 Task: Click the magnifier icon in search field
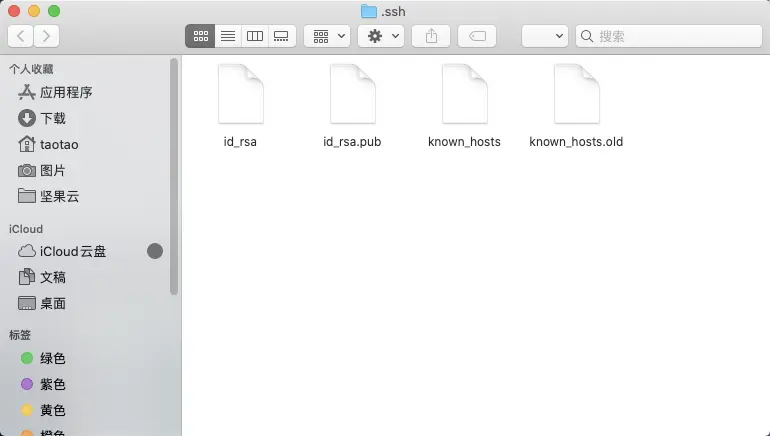click(x=587, y=36)
